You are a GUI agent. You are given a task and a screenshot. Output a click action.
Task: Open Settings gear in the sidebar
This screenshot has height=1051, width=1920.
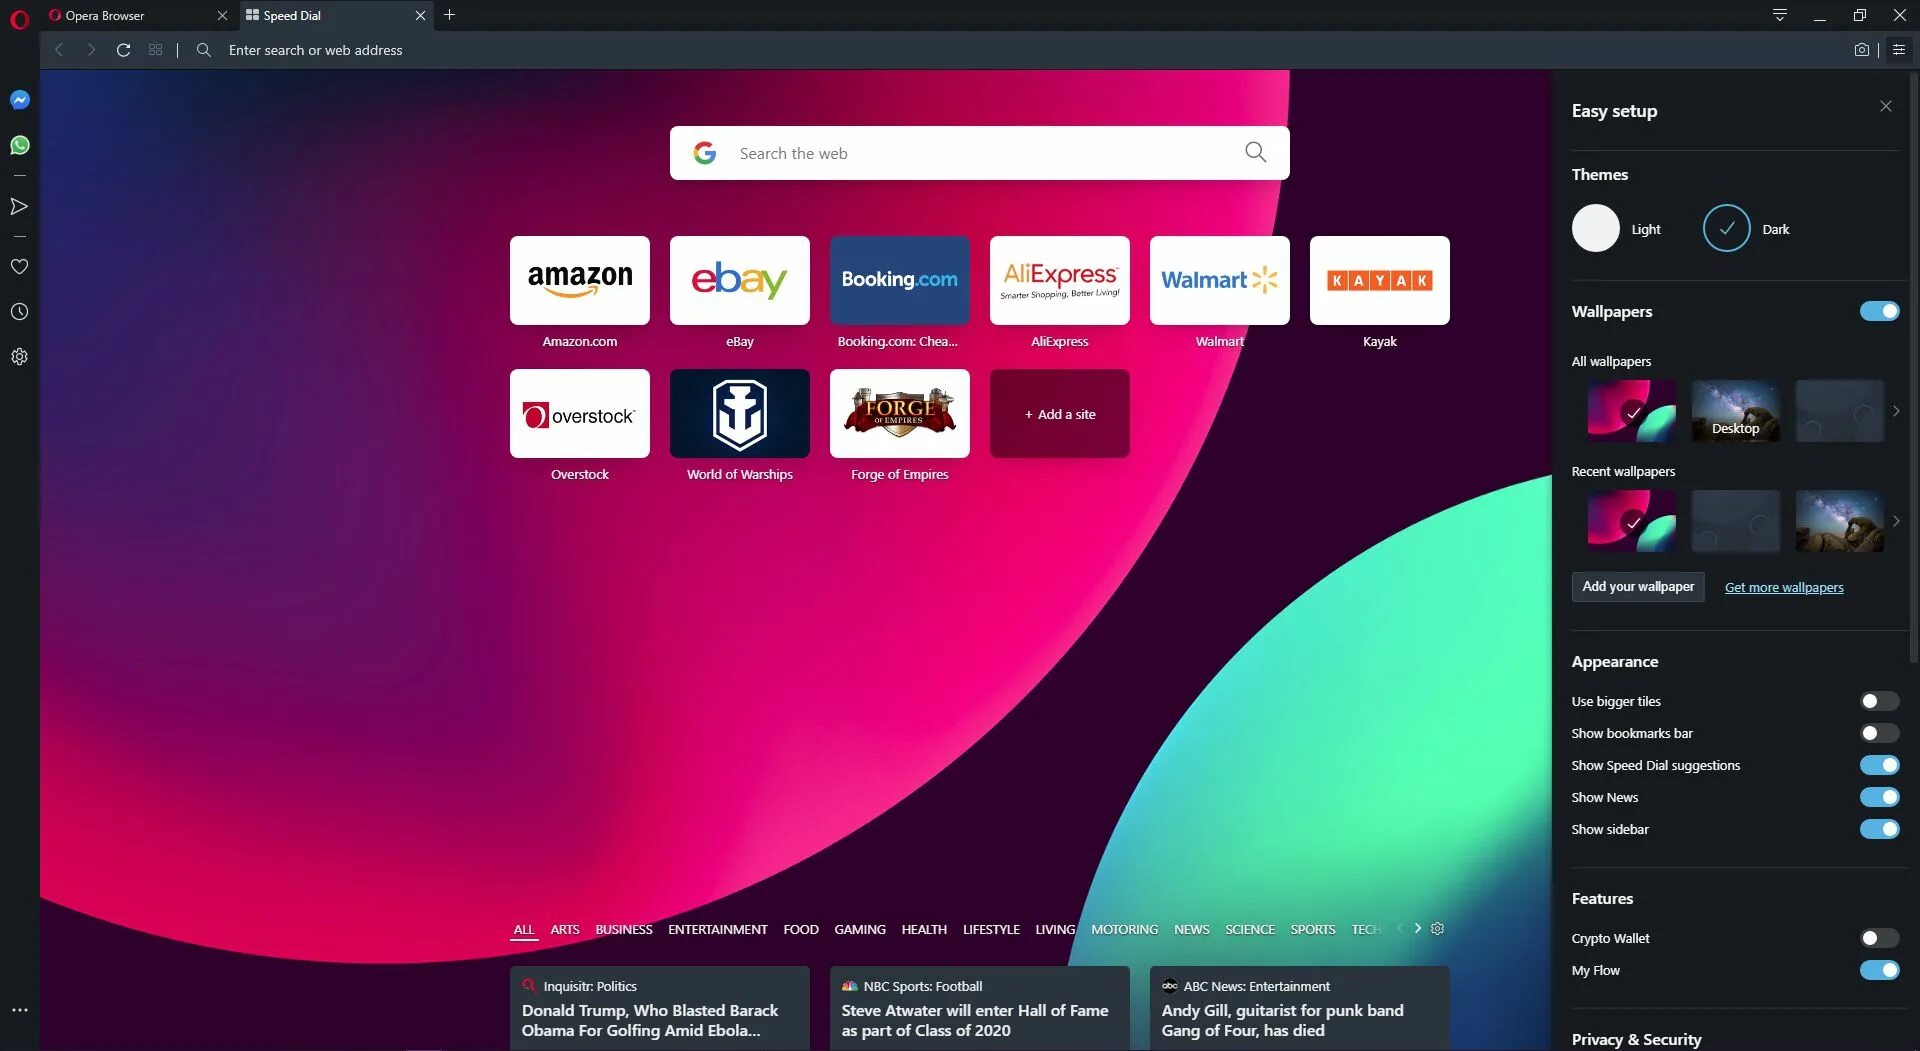pos(19,357)
